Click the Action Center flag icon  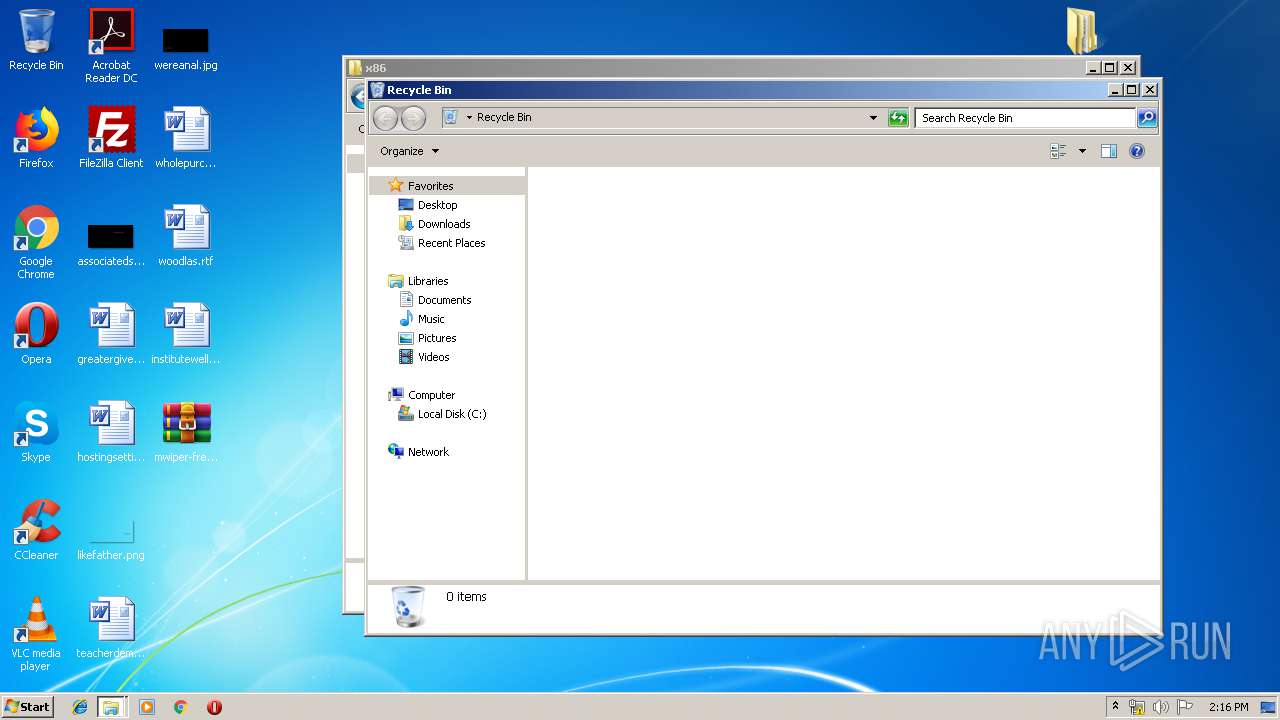click(1185, 707)
